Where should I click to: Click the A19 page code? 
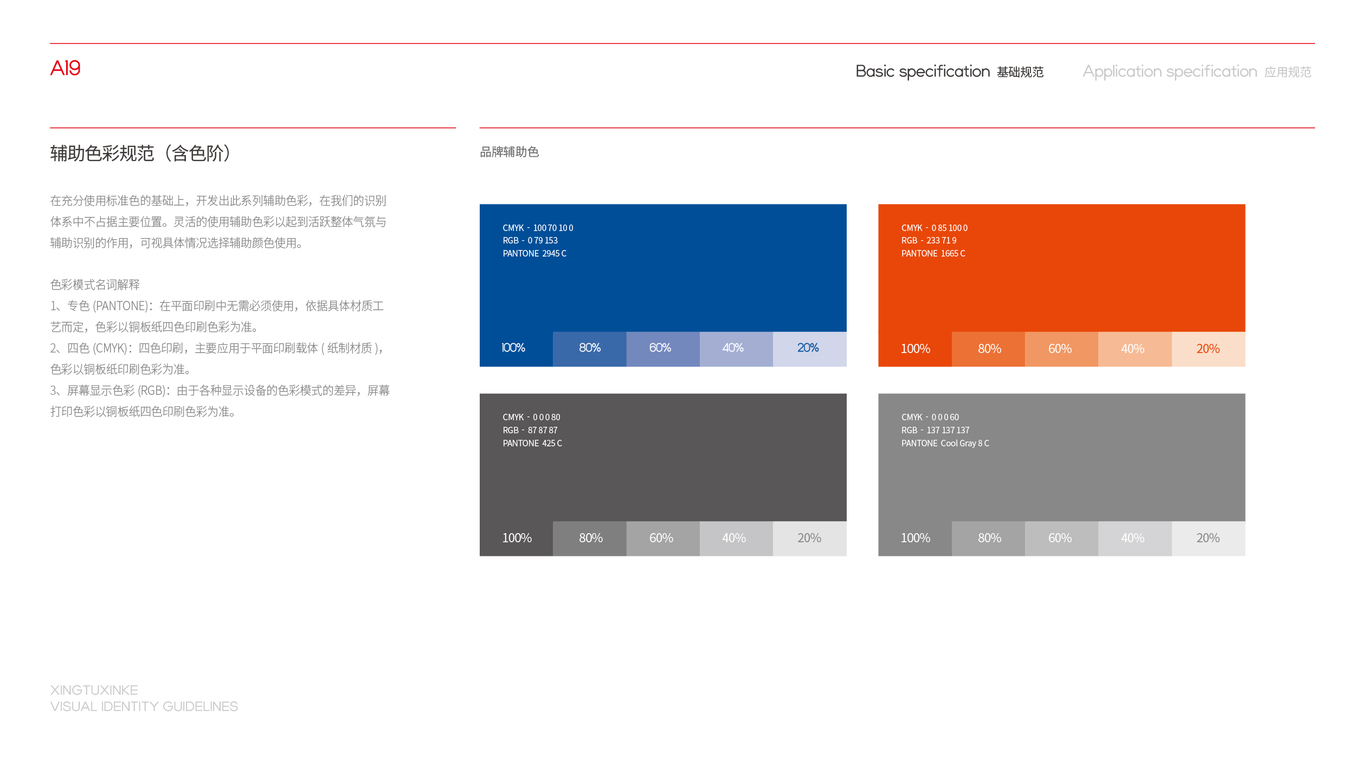point(65,68)
